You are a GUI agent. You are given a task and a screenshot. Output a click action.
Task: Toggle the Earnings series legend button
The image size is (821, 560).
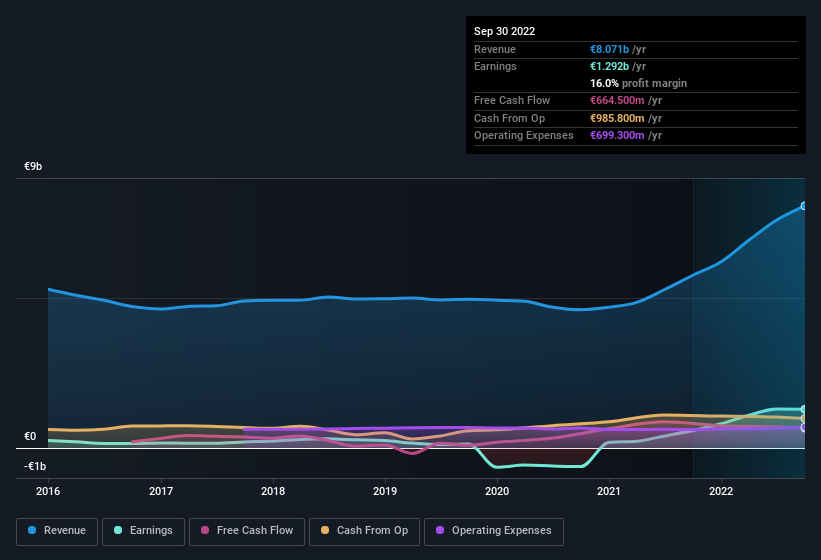[x=143, y=531]
